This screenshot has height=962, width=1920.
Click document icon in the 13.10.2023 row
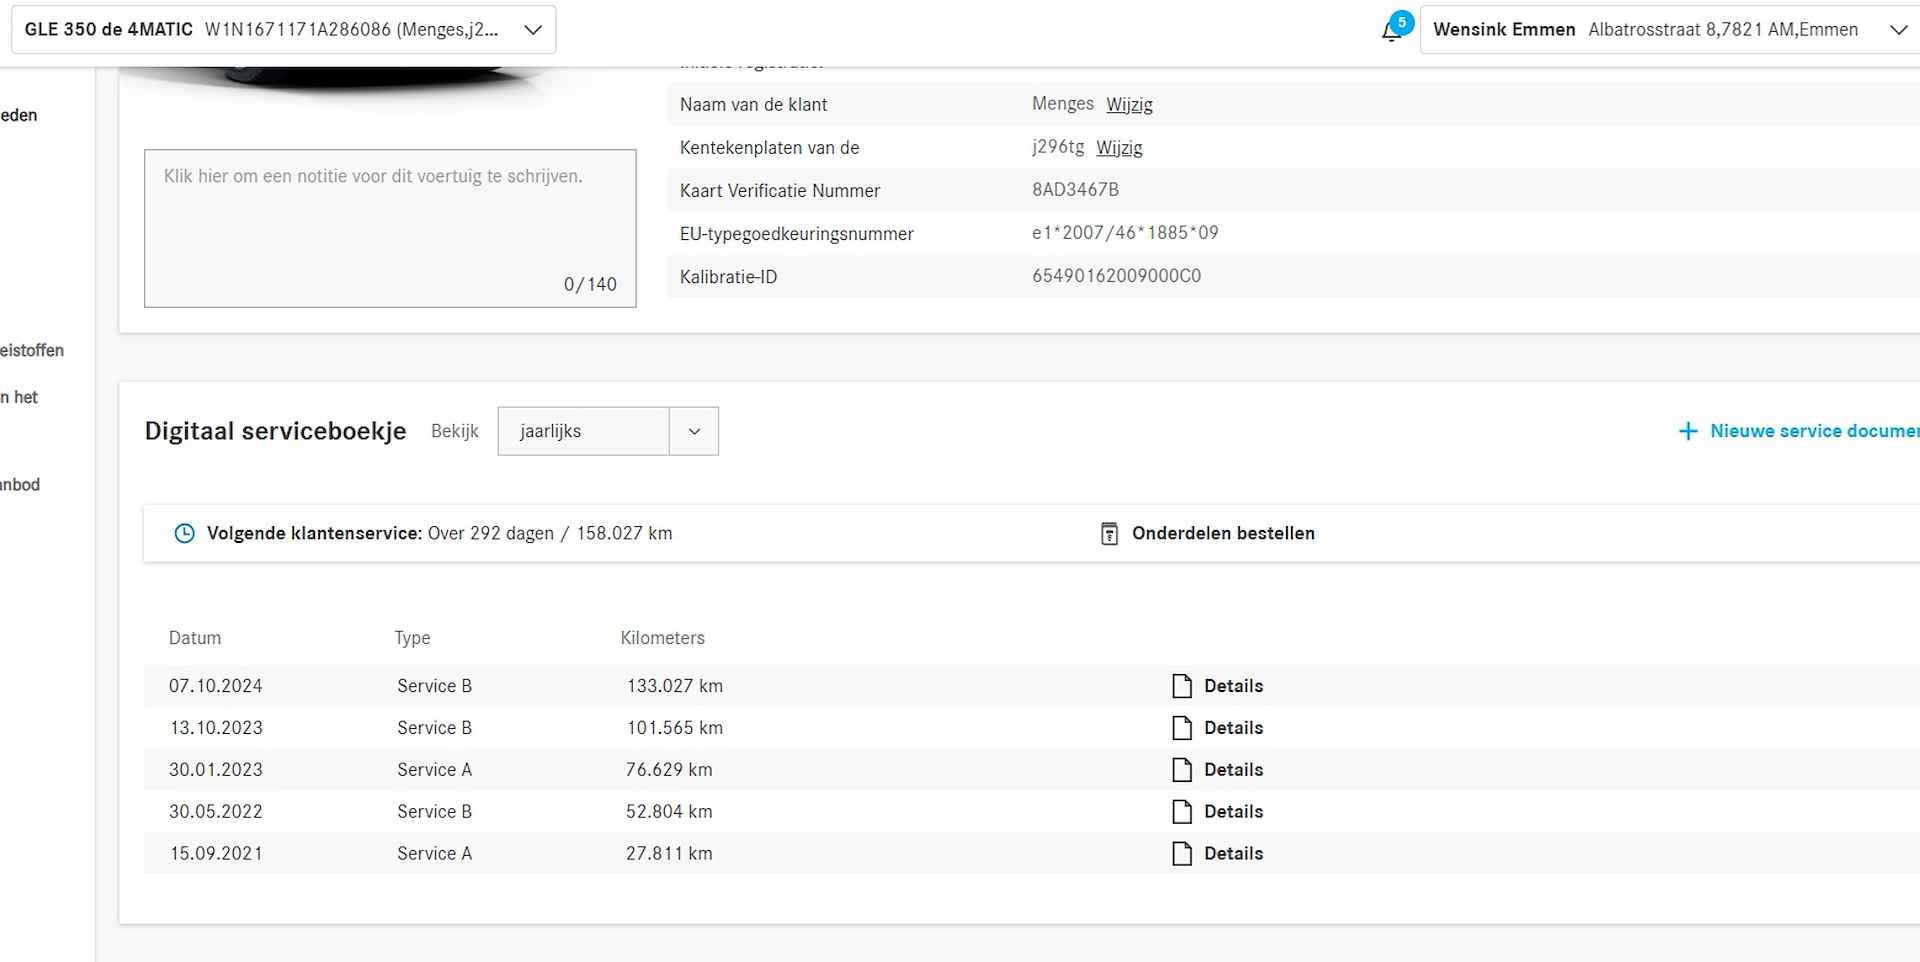point(1182,728)
